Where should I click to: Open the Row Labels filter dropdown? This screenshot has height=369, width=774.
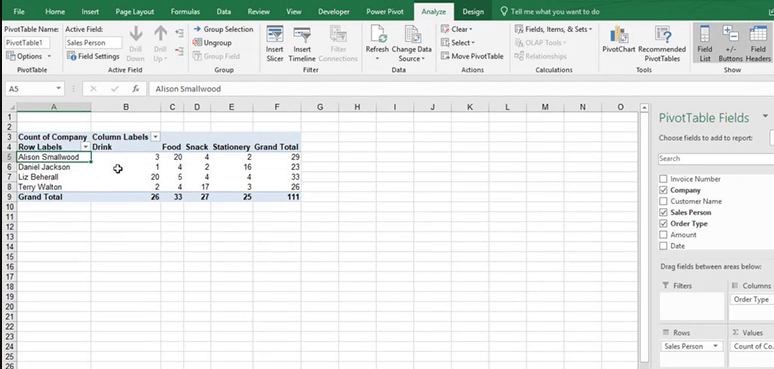85,147
